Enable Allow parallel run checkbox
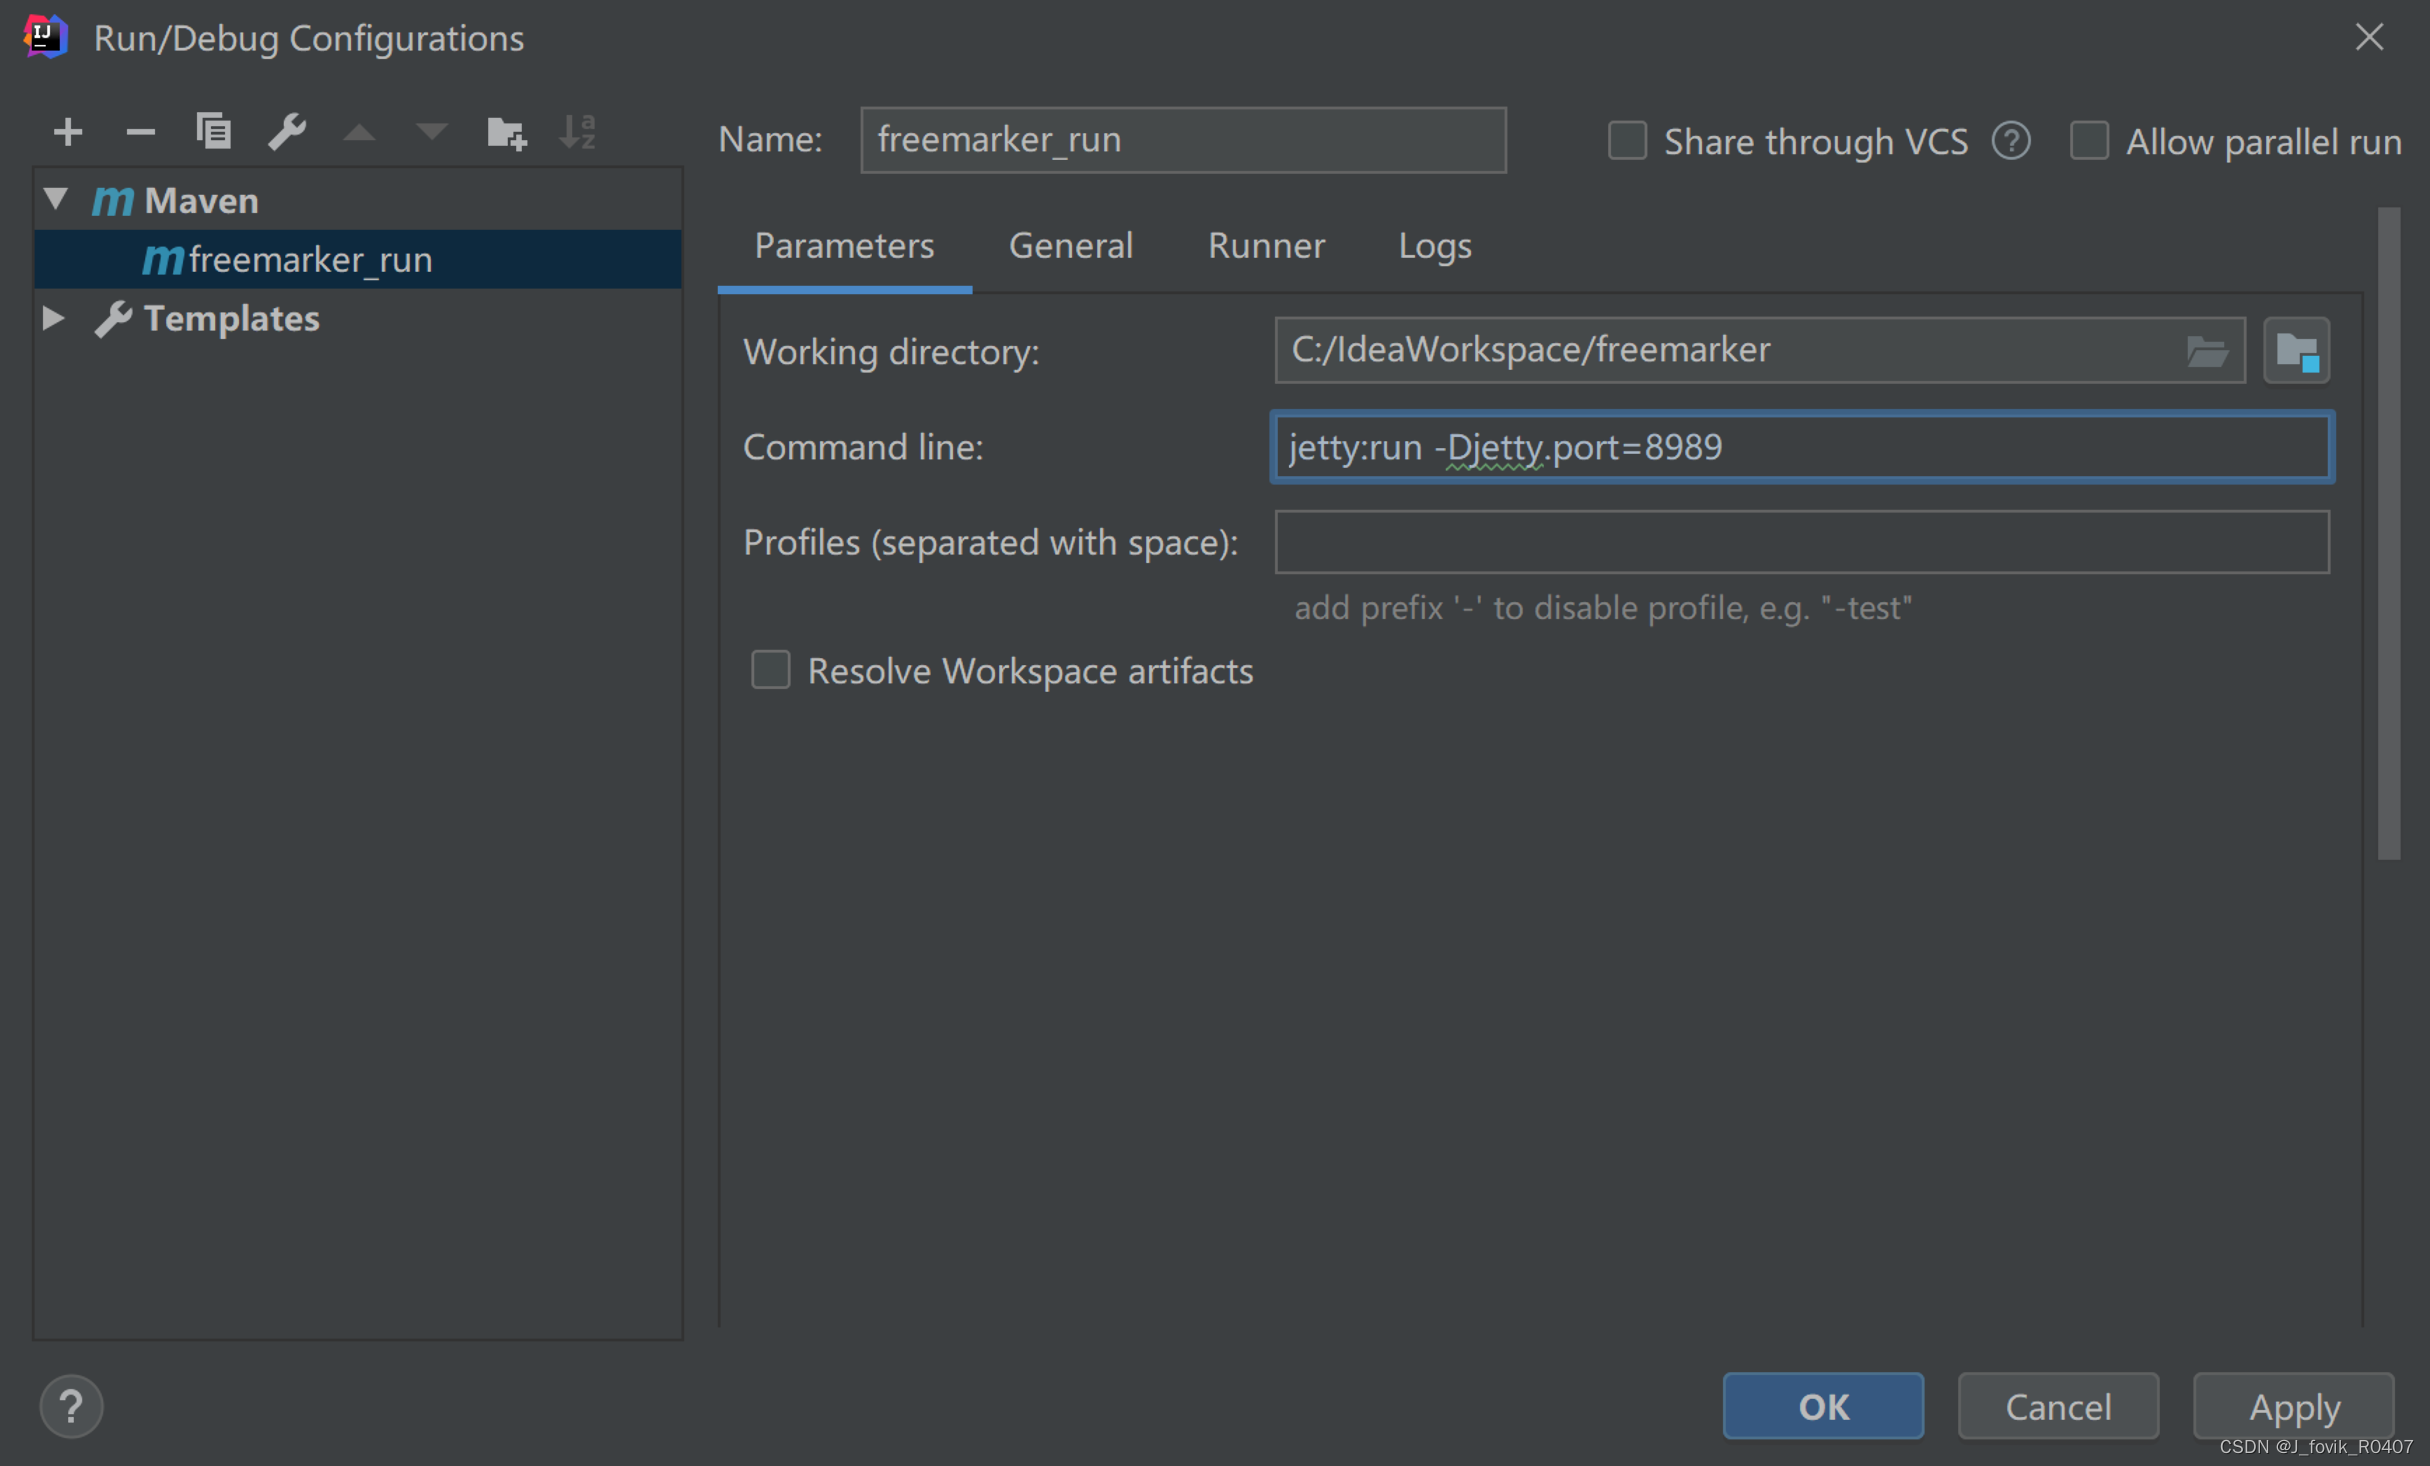Viewport: 2430px width, 1466px height. (2089, 141)
